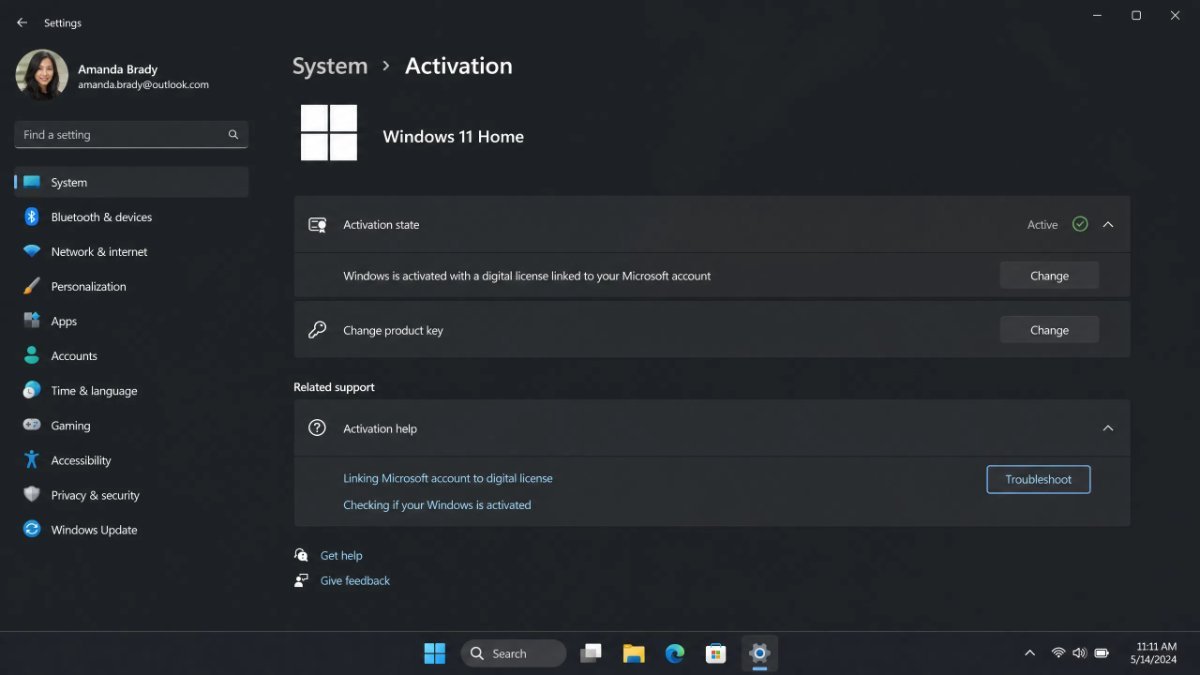The width and height of the screenshot is (1200, 675).
Task: Launch Microsoft Edge from the taskbar
Action: [675, 653]
